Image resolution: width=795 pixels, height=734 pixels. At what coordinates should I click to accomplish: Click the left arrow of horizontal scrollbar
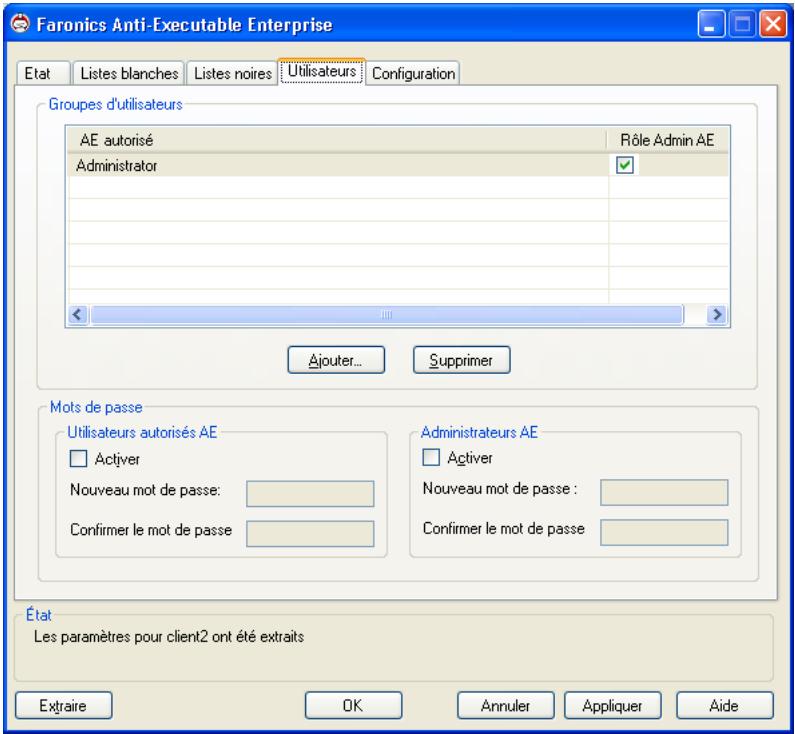[x=78, y=314]
